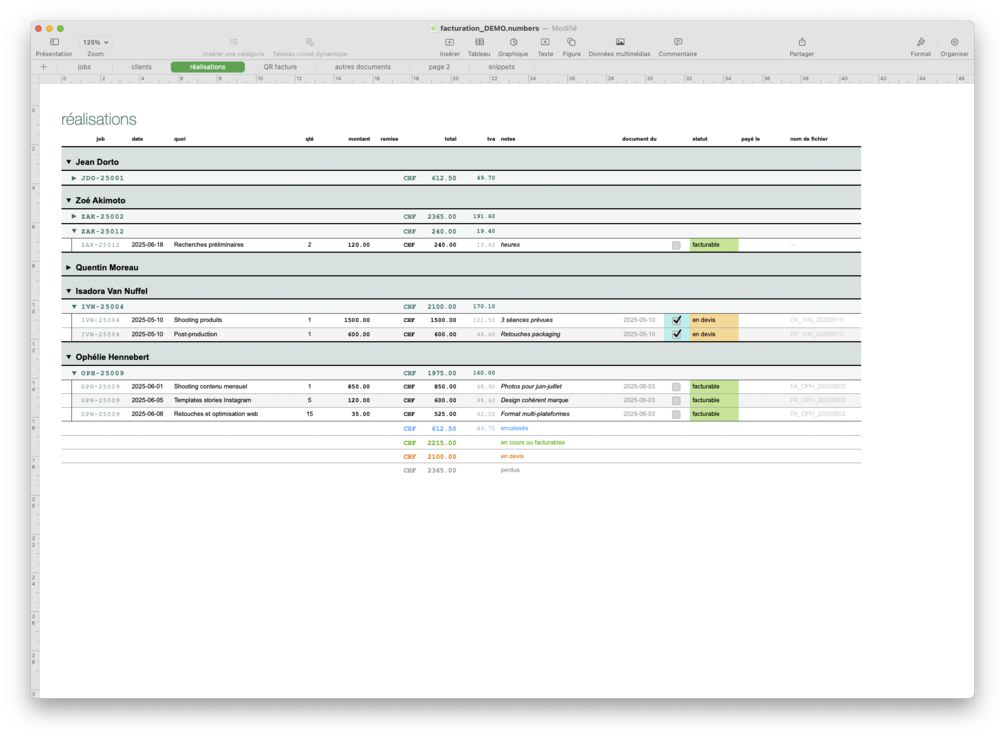Select the 'Format multi-plateformes' note cell
Screen dimensions: 1005x739
click(535, 414)
